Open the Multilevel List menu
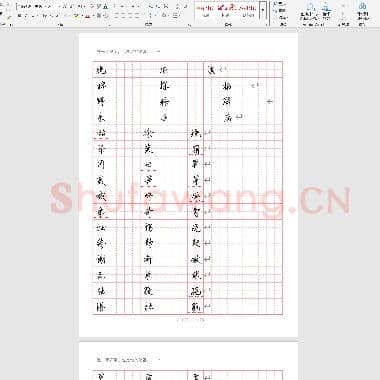Image resolution: width=380 pixels, height=380 pixels. click(x=134, y=6)
